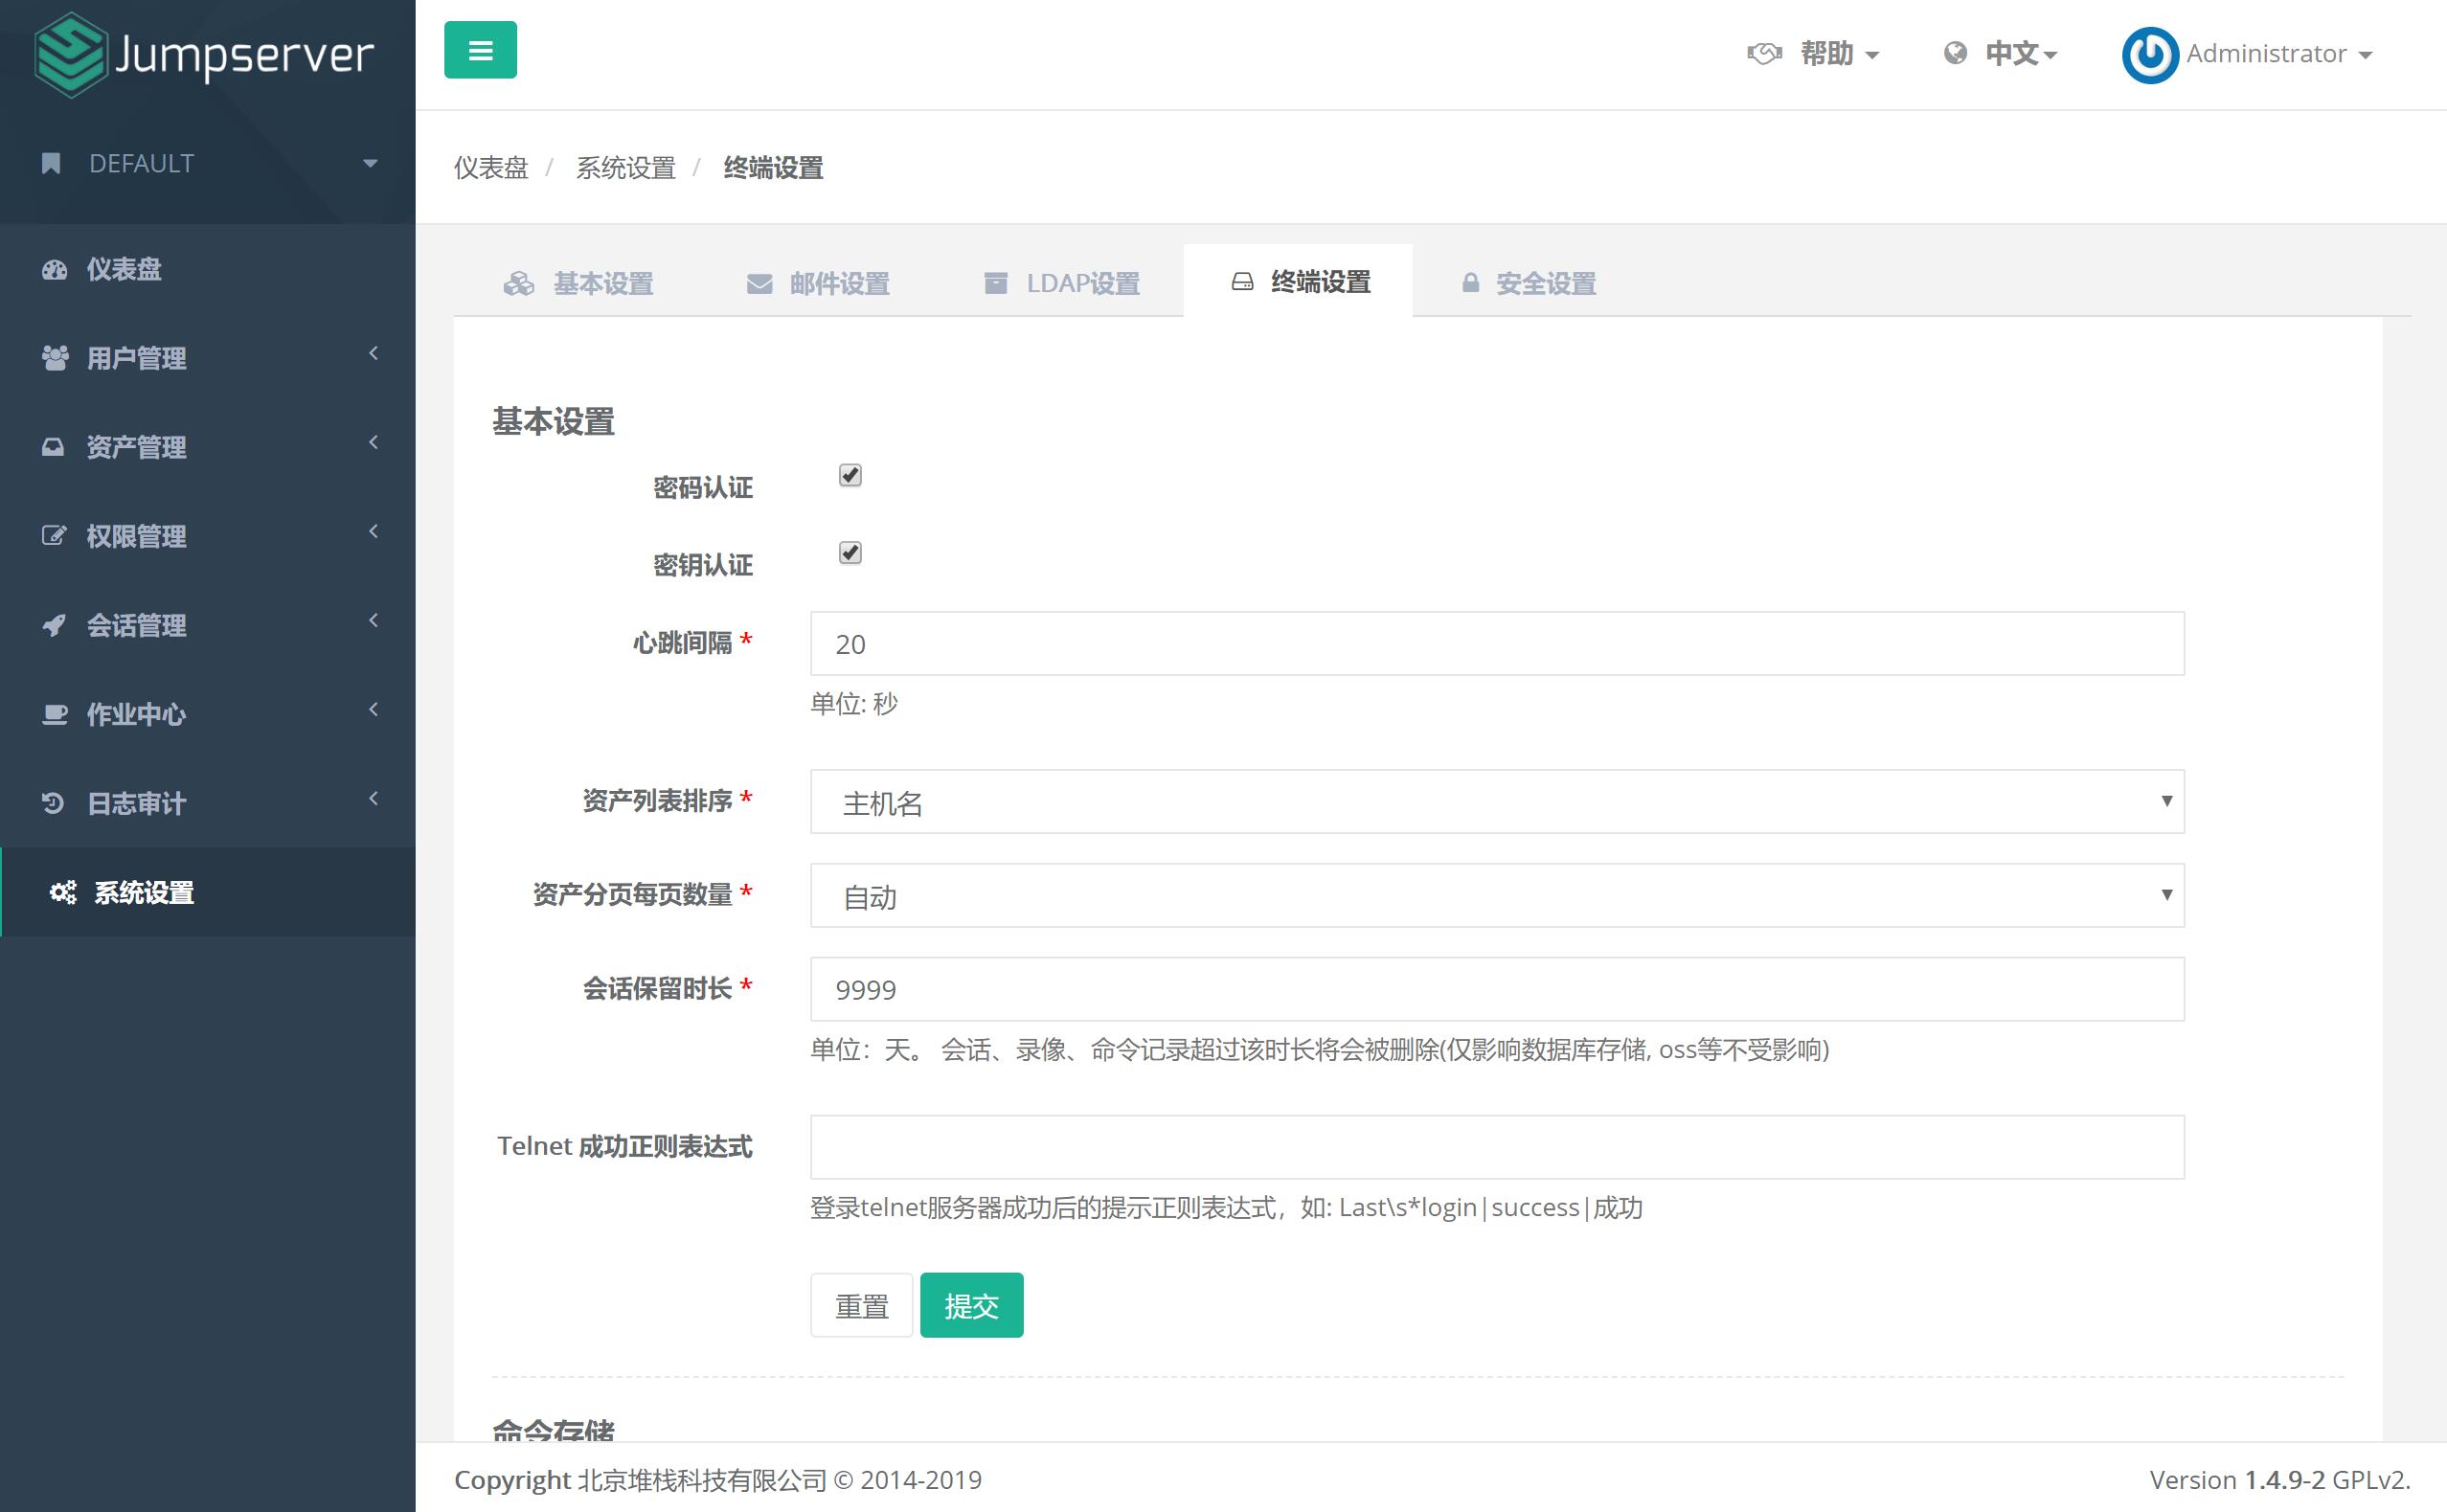
Task: Switch to the LDAP设置 tab
Action: click(1062, 283)
